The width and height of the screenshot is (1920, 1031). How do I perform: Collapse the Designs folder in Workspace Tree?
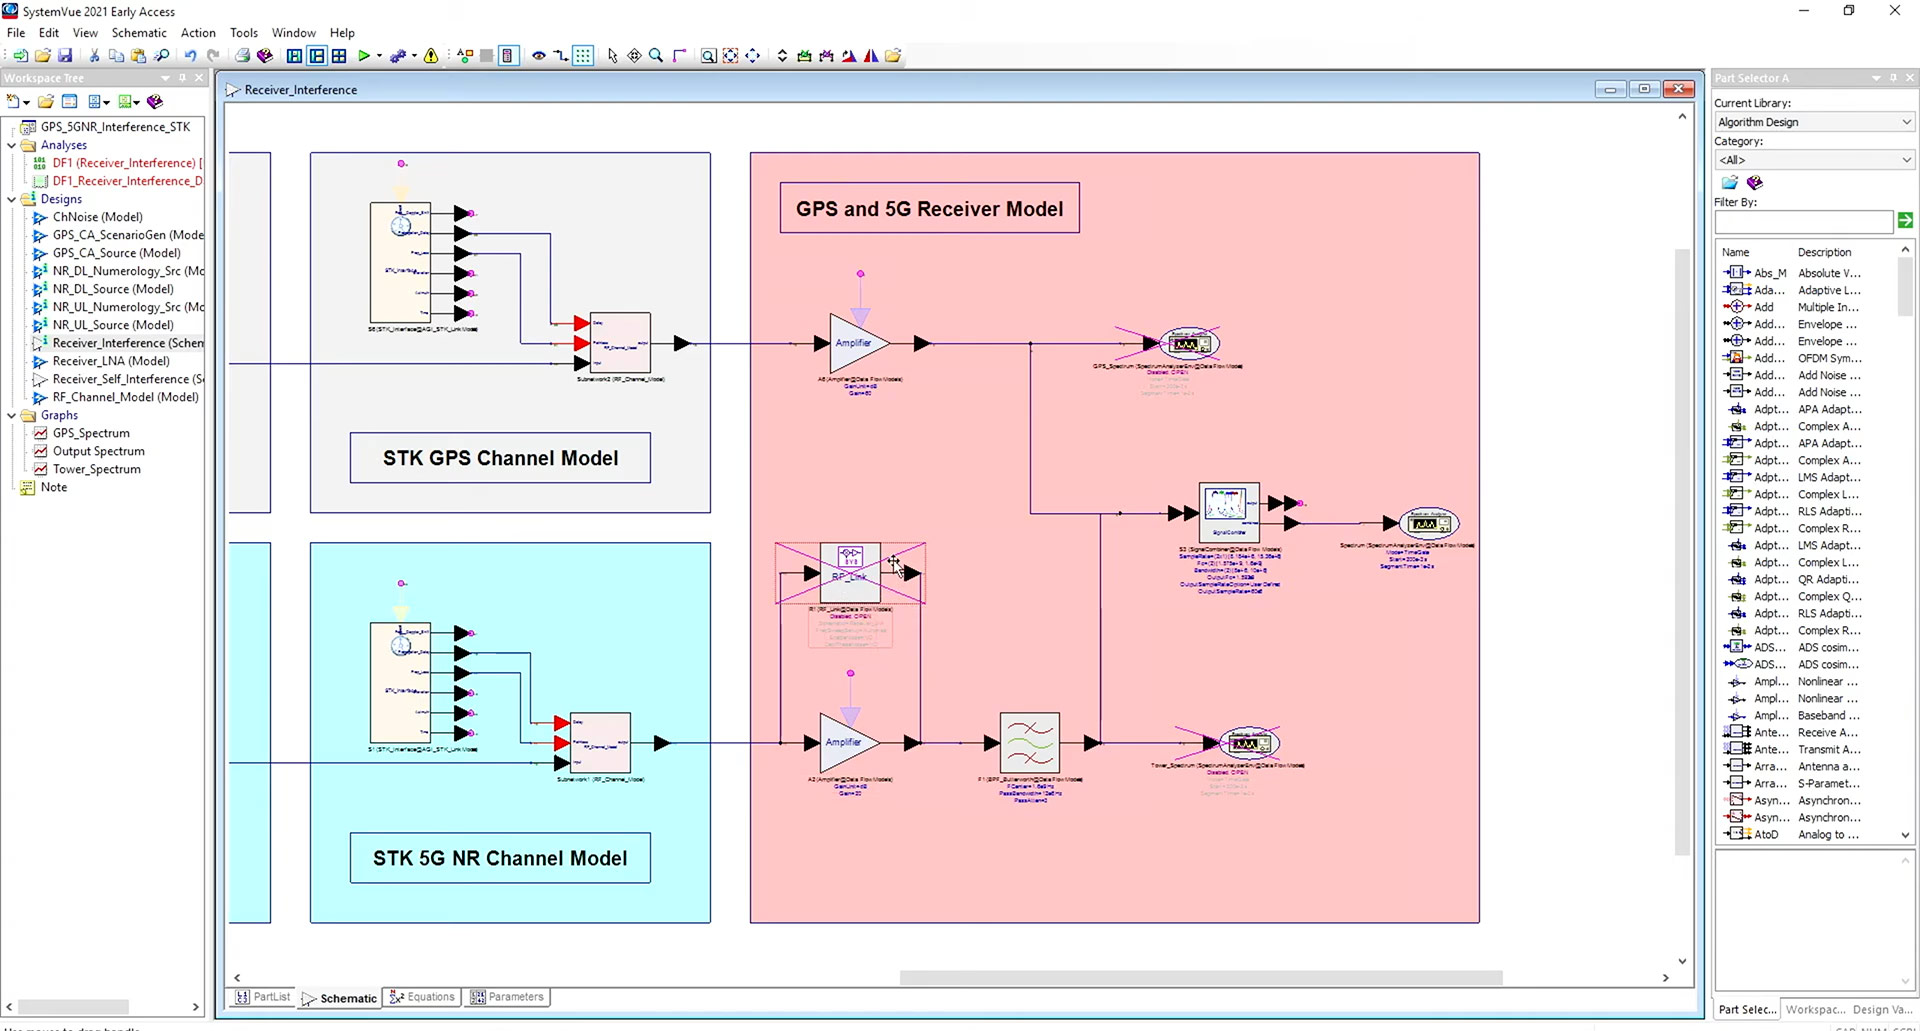point(12,199)
